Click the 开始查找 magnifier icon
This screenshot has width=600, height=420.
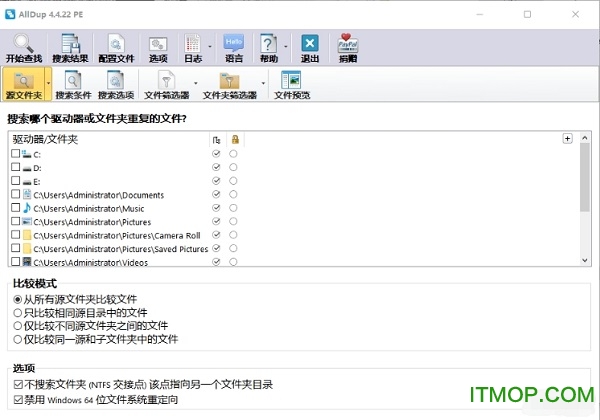point(25,43)
